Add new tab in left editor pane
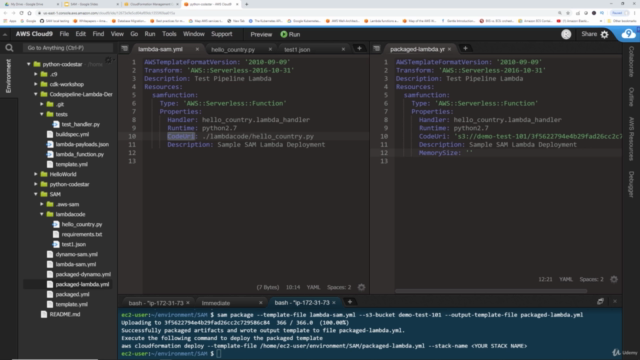 (x=360, y=48)
